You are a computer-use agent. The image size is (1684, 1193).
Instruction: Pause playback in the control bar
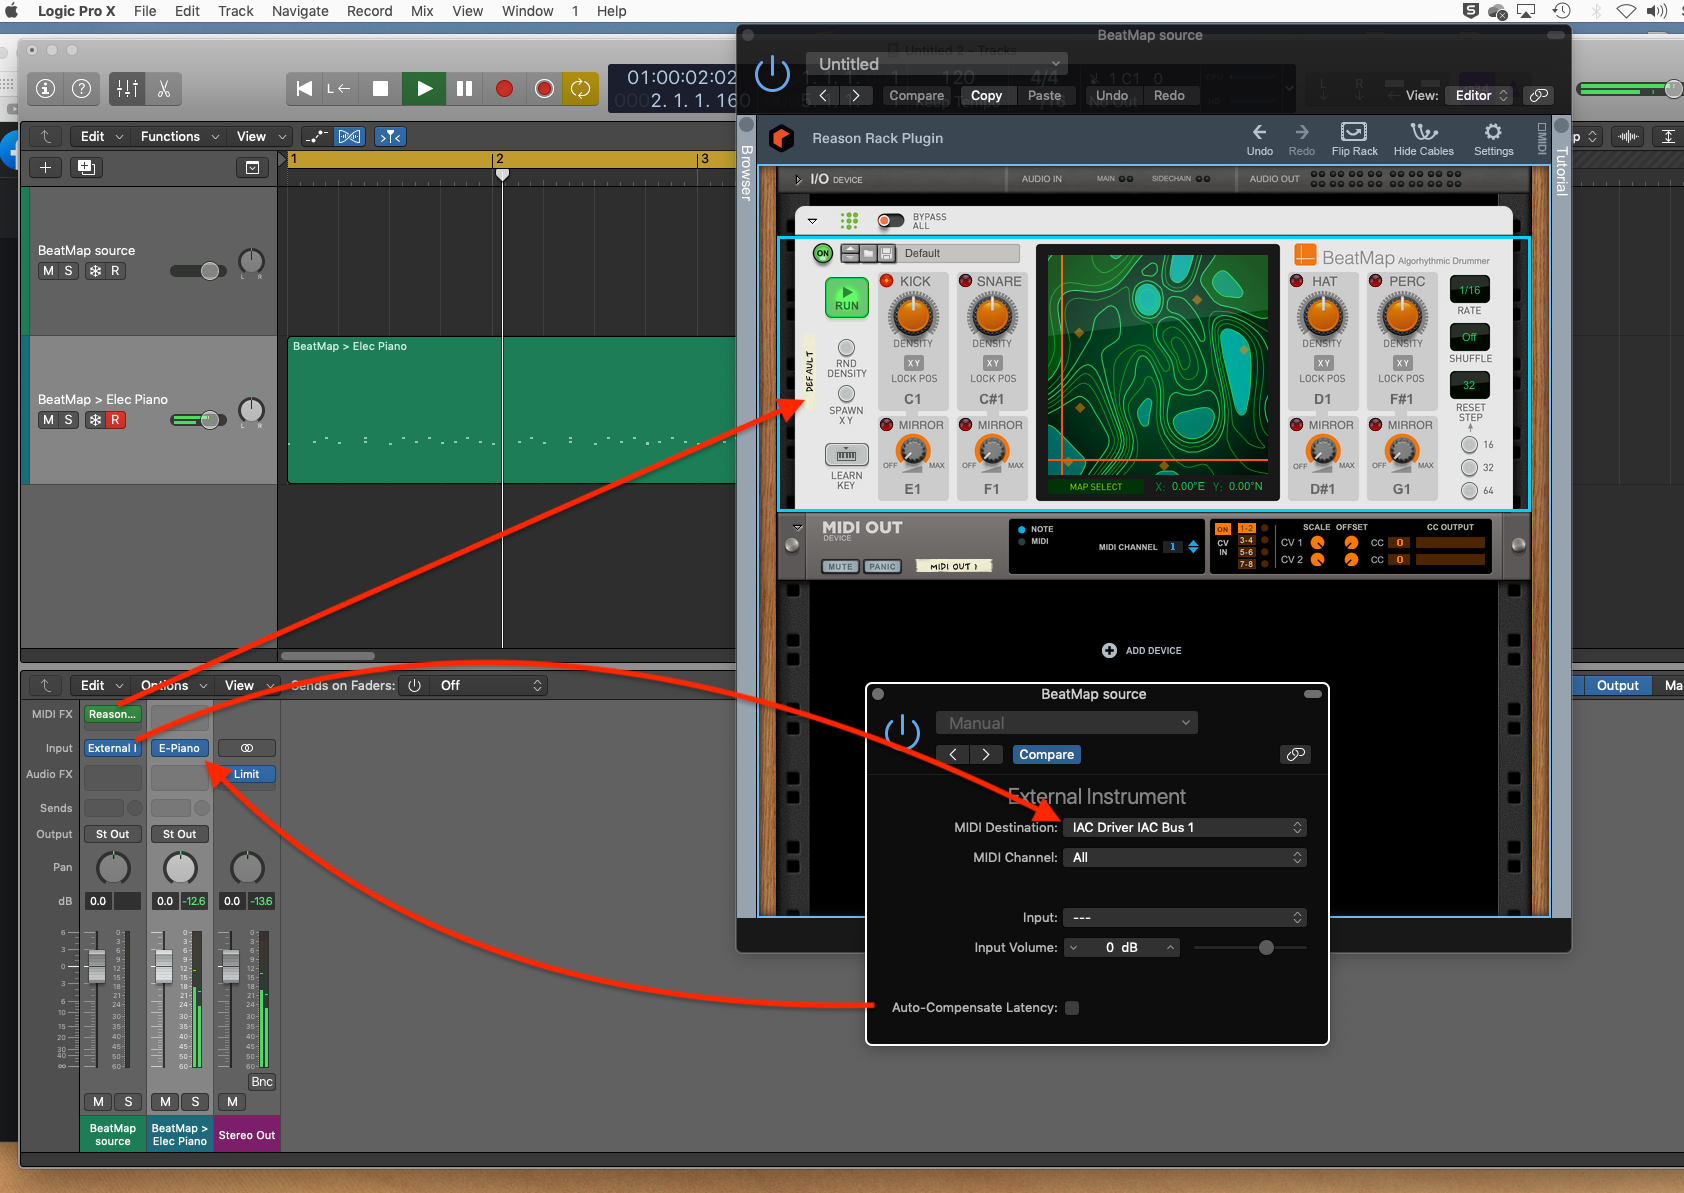(x=464, y=88)
